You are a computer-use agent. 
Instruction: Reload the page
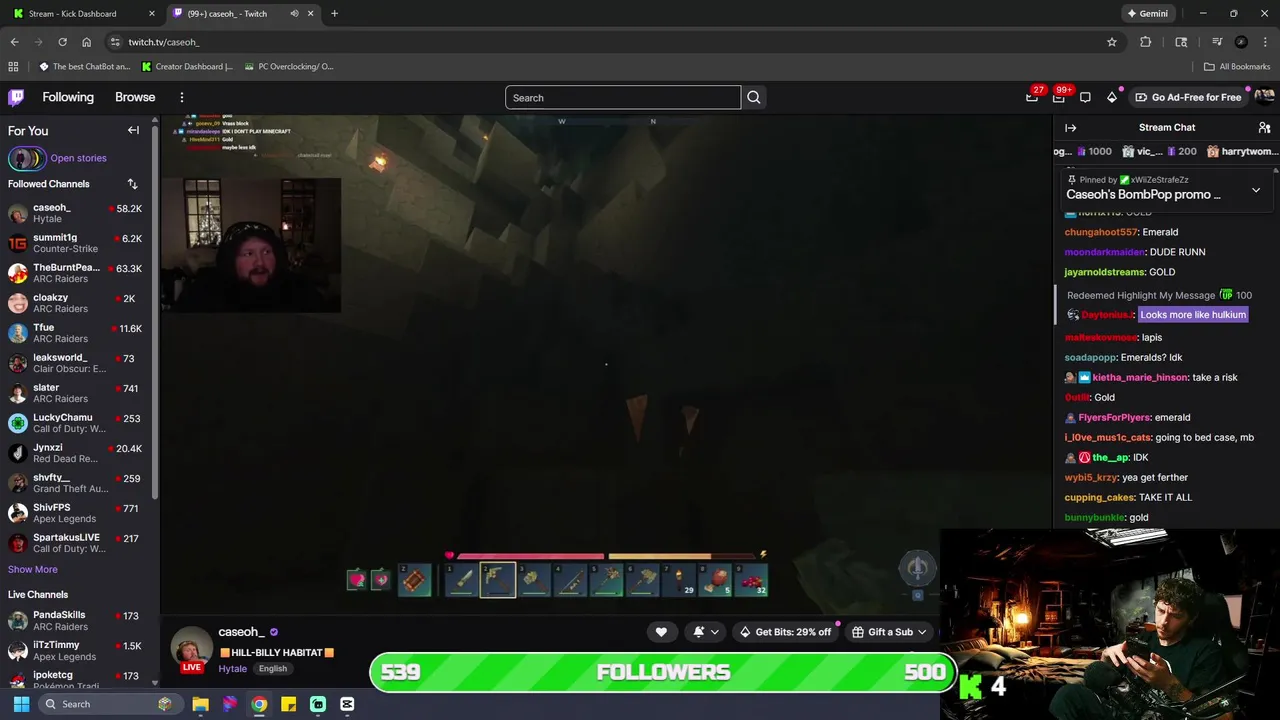tap(62, 42)
